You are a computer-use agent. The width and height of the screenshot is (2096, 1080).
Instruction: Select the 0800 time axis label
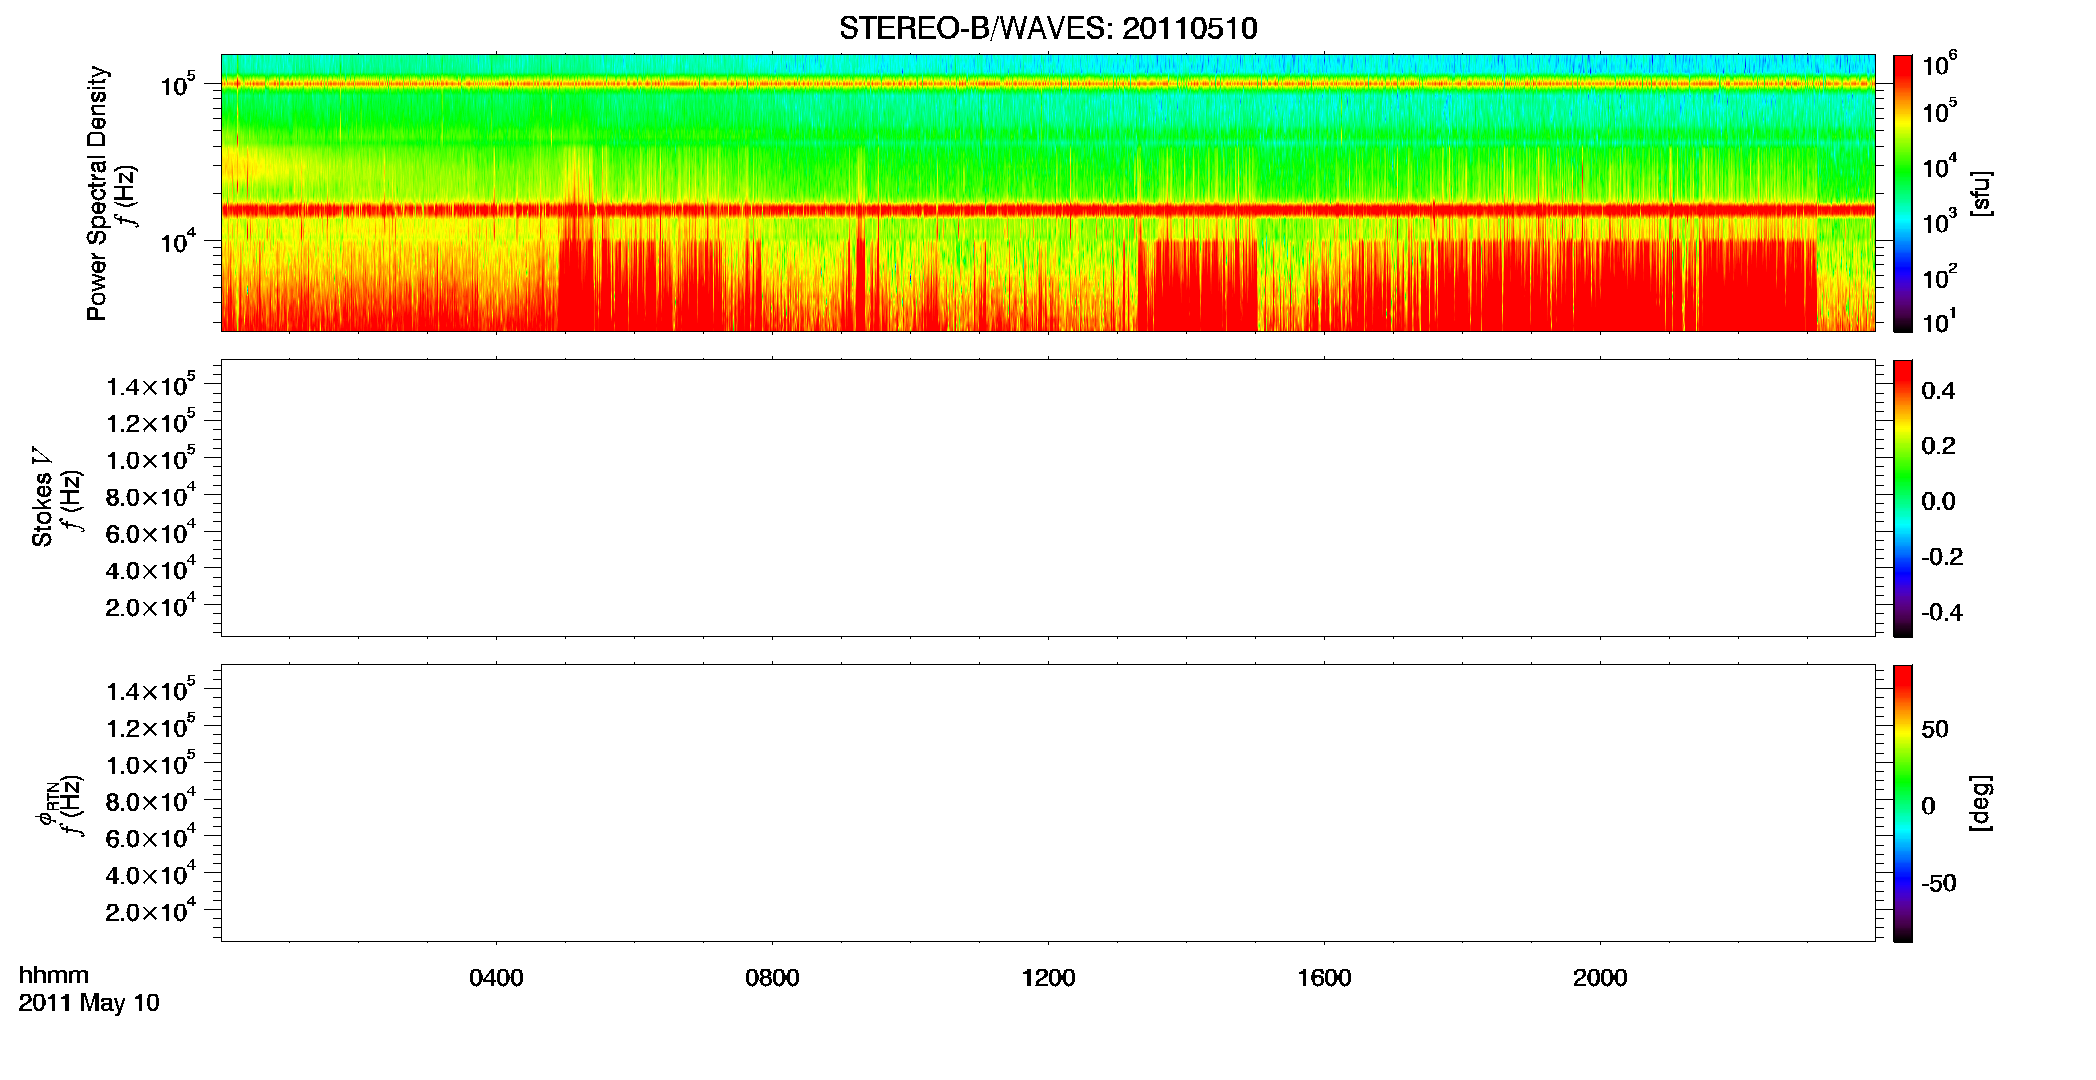pos(772,978)
